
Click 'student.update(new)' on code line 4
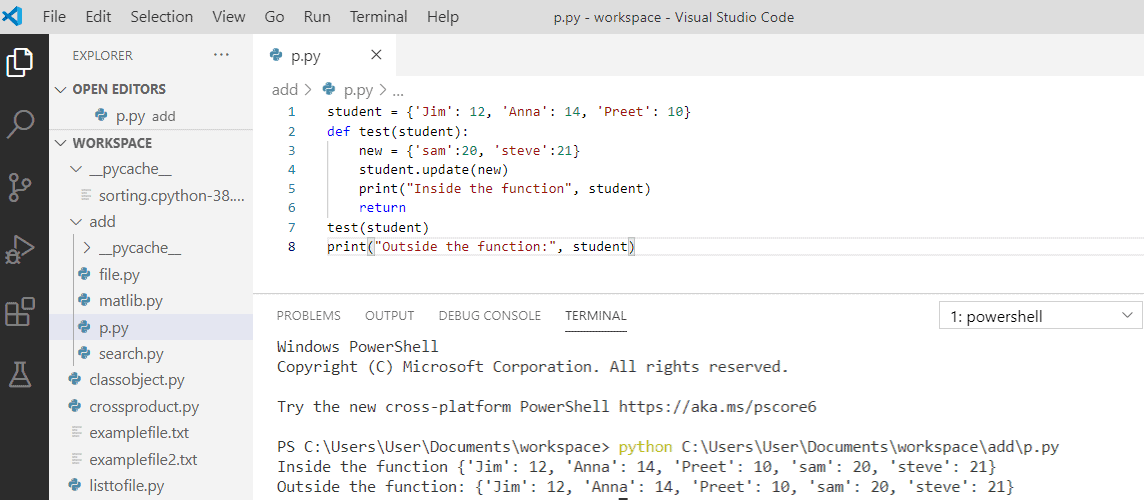coord(433,169)
